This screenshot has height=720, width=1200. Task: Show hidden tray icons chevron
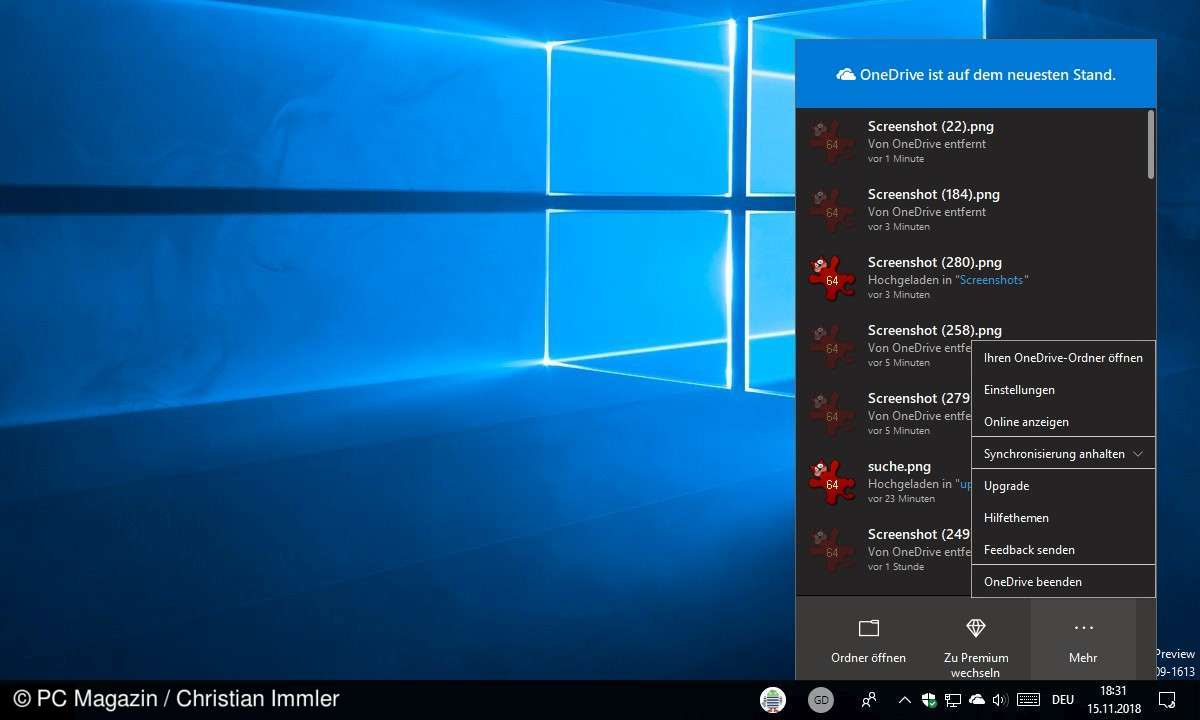click(x=905, y=699)
